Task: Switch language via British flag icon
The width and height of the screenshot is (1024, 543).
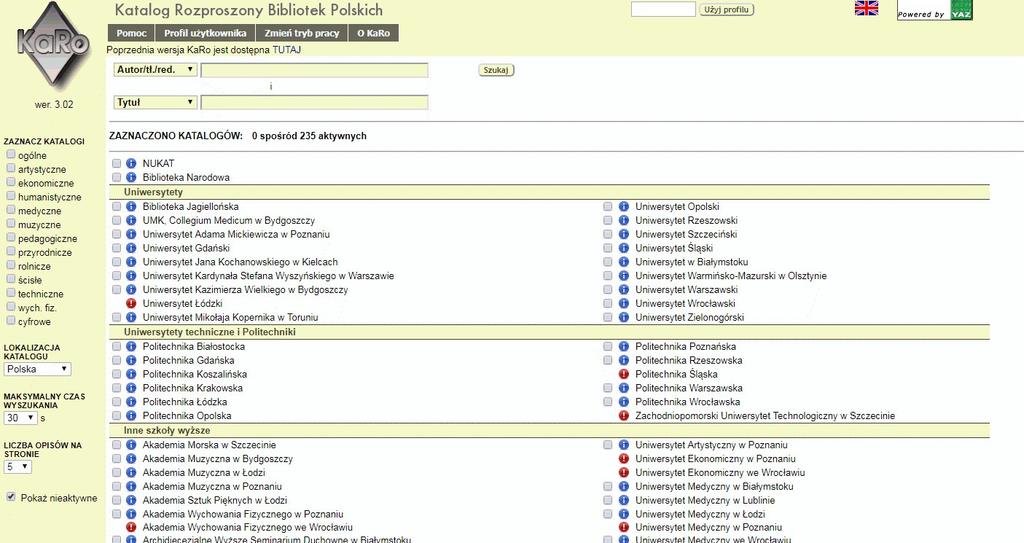Action: point(867,8)
